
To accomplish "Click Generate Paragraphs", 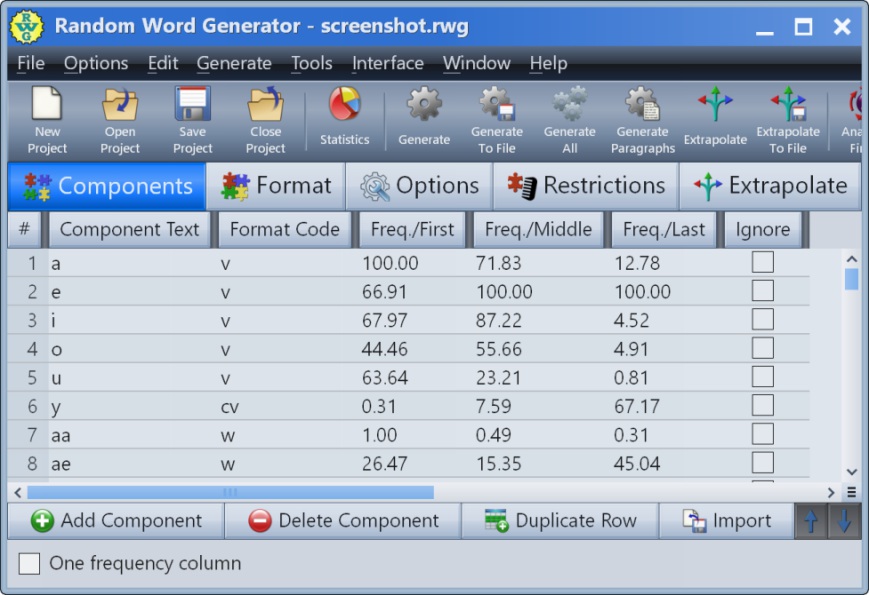I will click(x=642, y=118).
